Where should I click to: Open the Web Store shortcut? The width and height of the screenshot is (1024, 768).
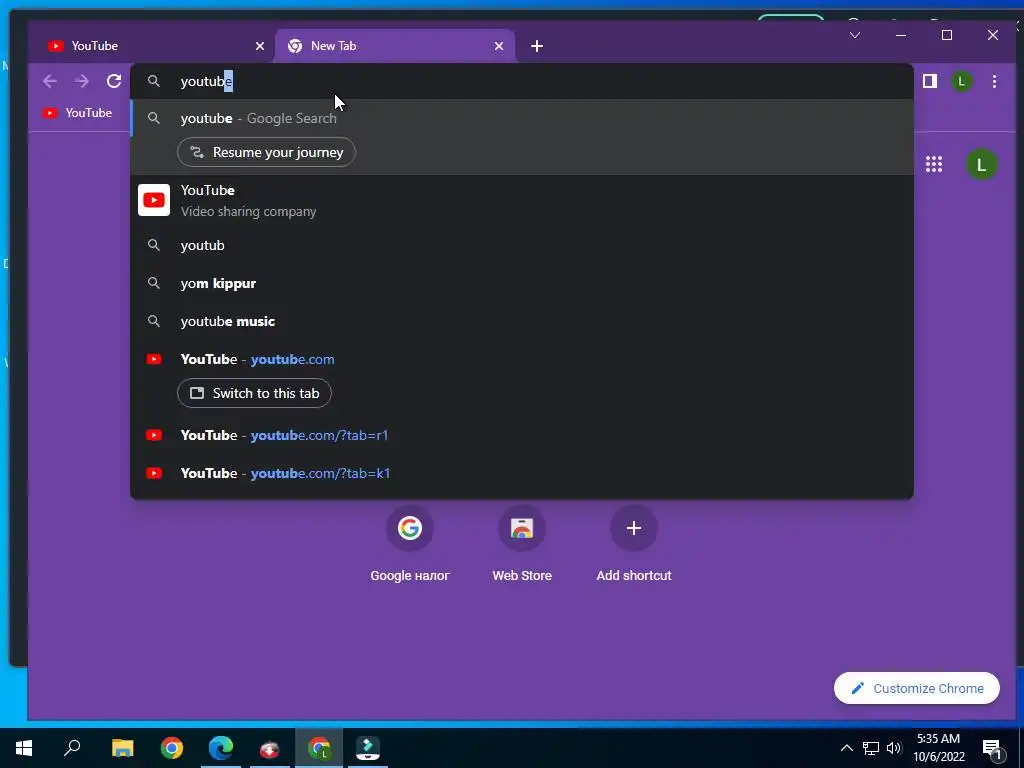click(x=522, y=546)
